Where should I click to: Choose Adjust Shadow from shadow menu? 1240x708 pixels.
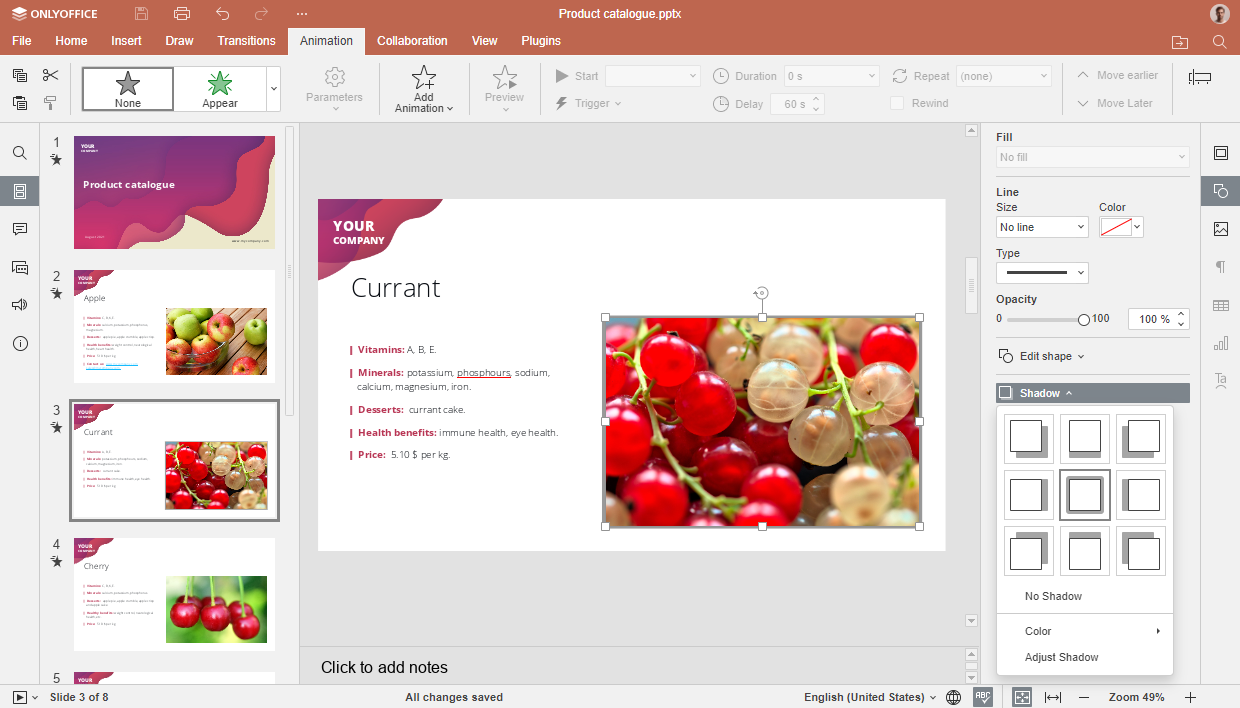point(1061,657)
